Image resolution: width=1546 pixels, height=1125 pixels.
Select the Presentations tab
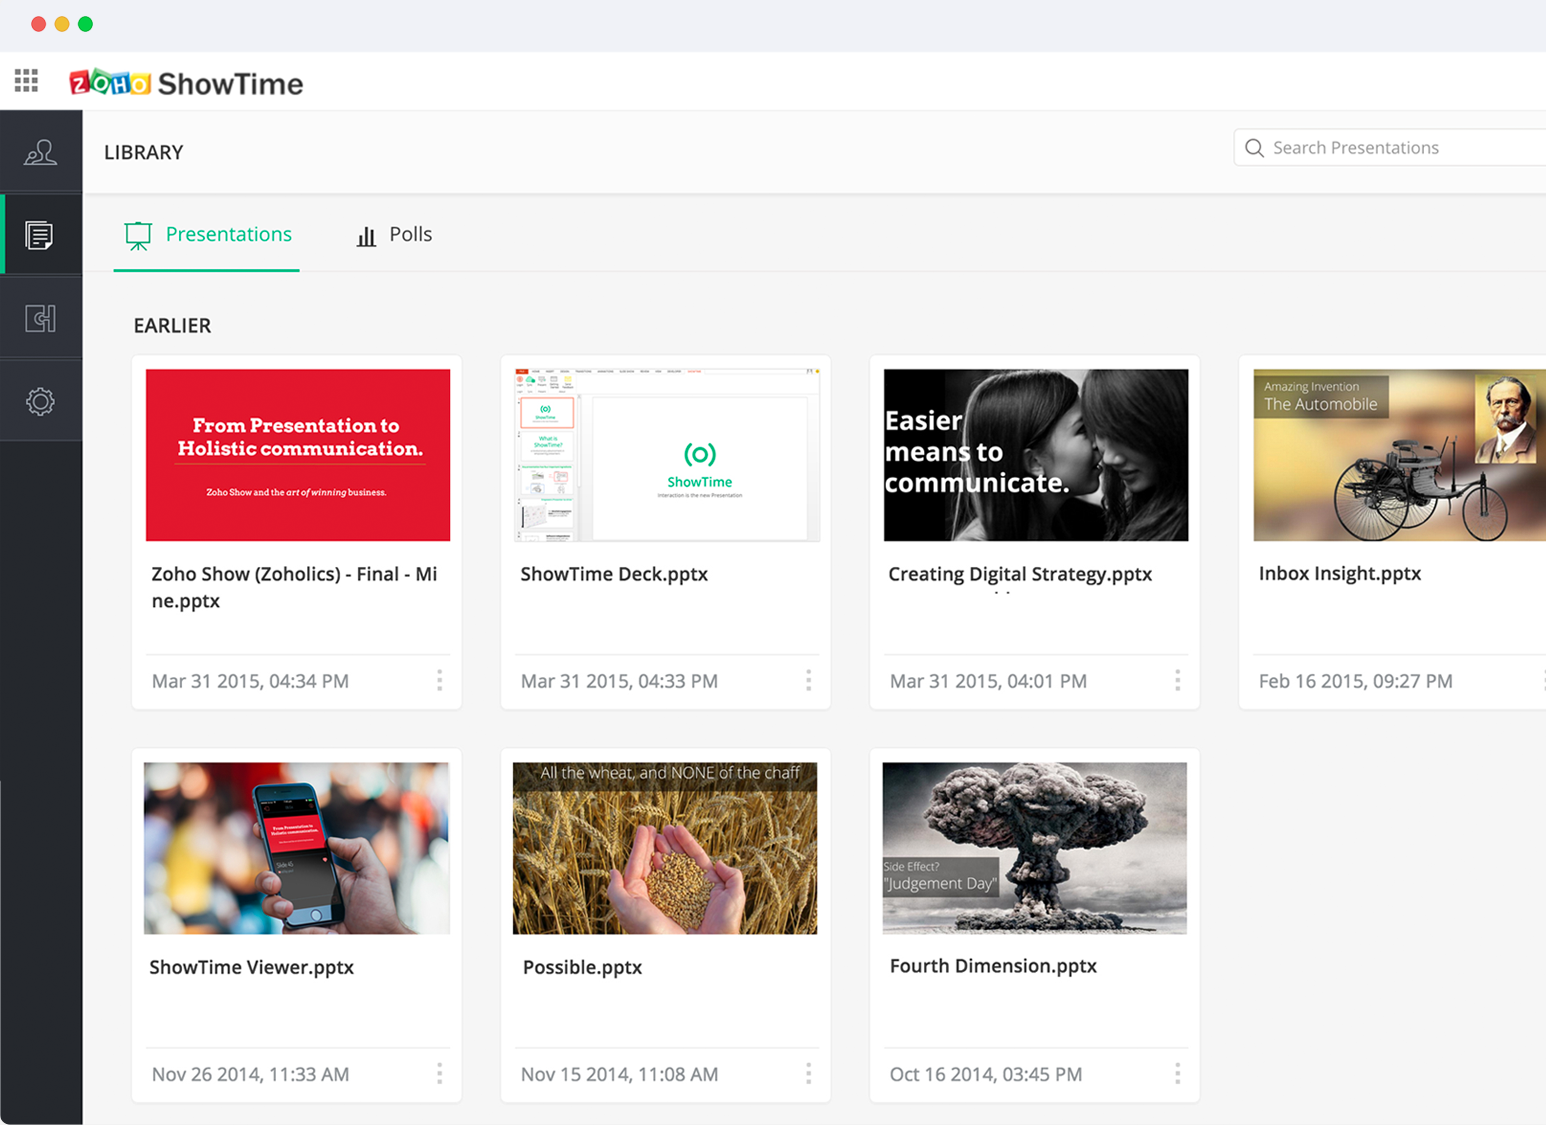[x=208, y=235]
